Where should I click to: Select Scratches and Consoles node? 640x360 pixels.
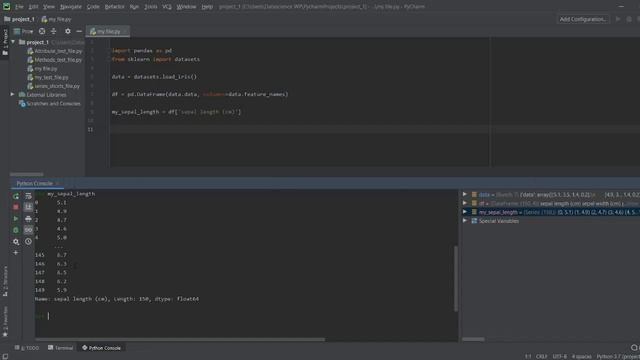point(50,104)
